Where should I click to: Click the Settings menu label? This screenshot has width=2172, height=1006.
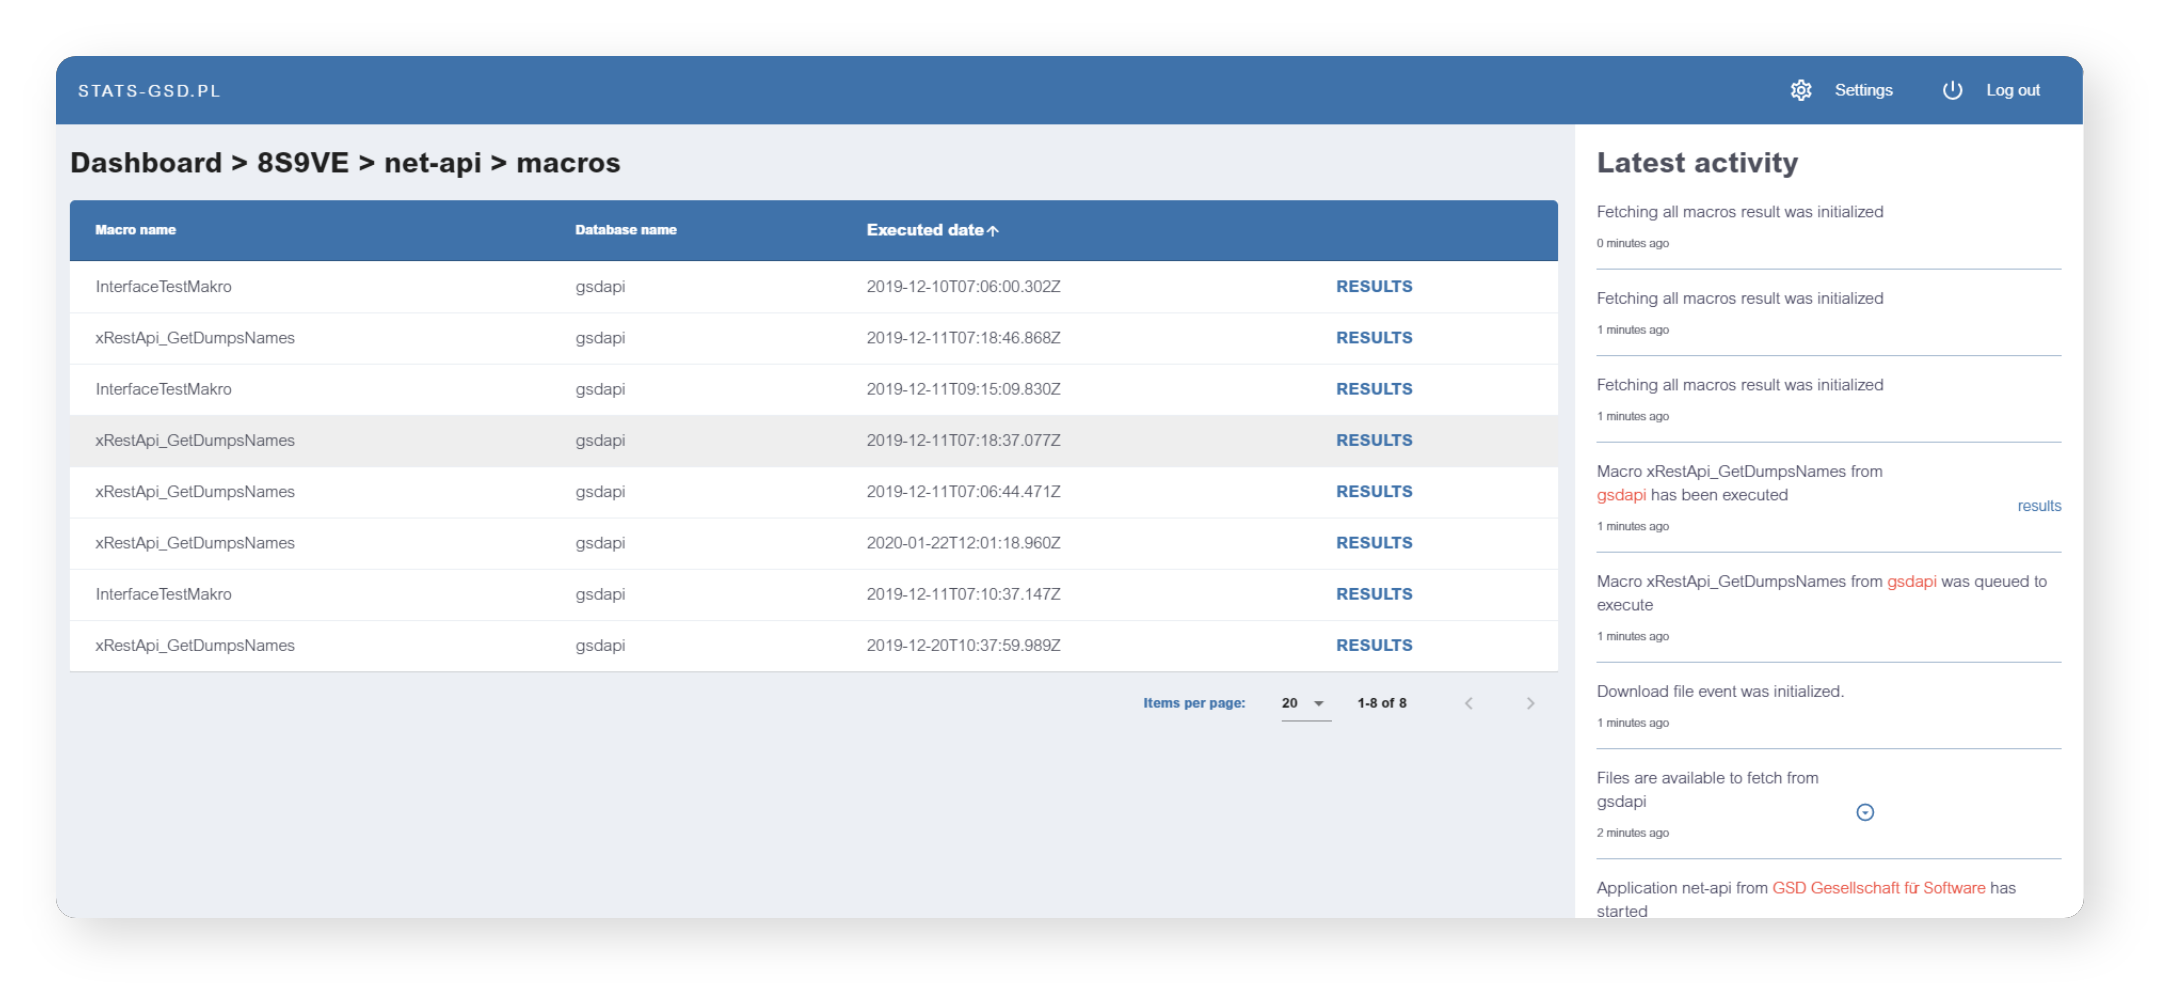(1863, 90)
